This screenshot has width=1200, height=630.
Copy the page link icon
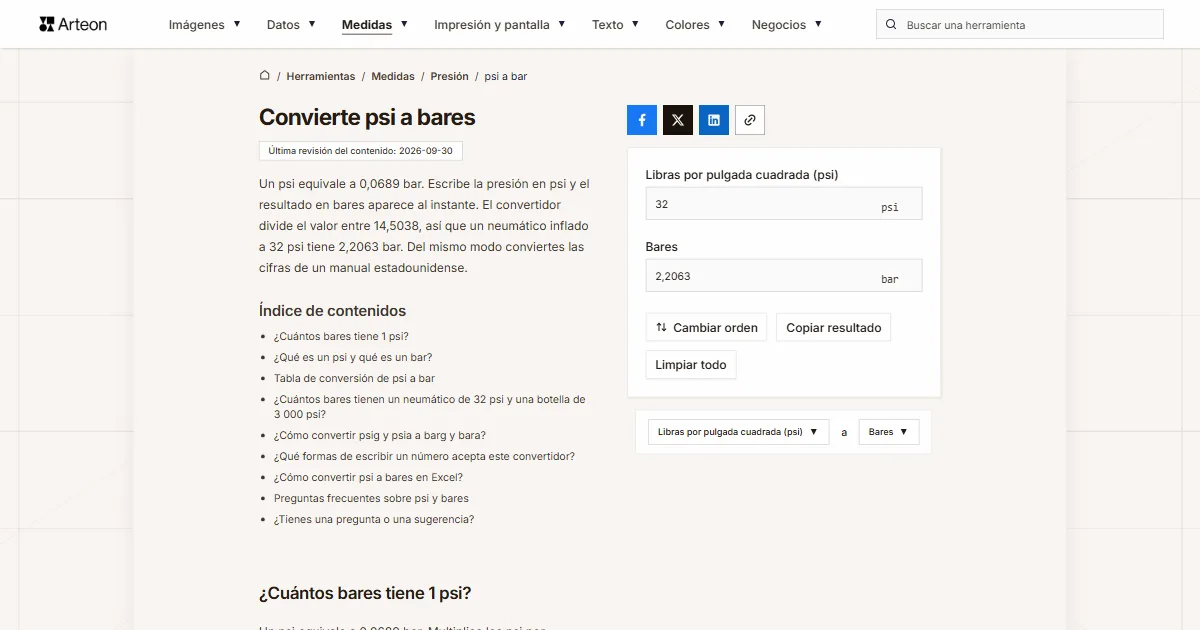coord(750,120)
